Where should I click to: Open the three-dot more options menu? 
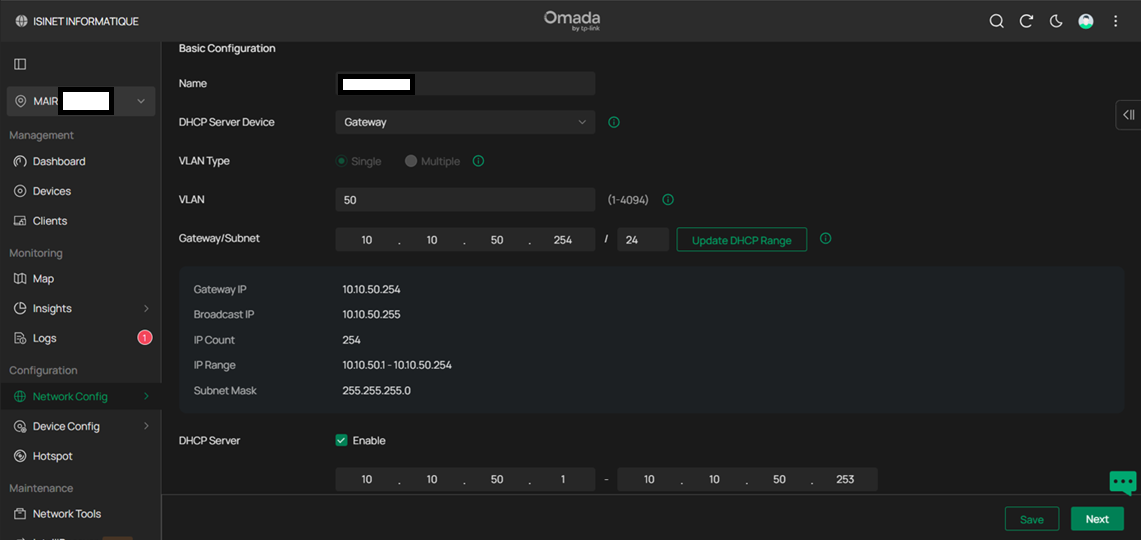coord(1116,21)
